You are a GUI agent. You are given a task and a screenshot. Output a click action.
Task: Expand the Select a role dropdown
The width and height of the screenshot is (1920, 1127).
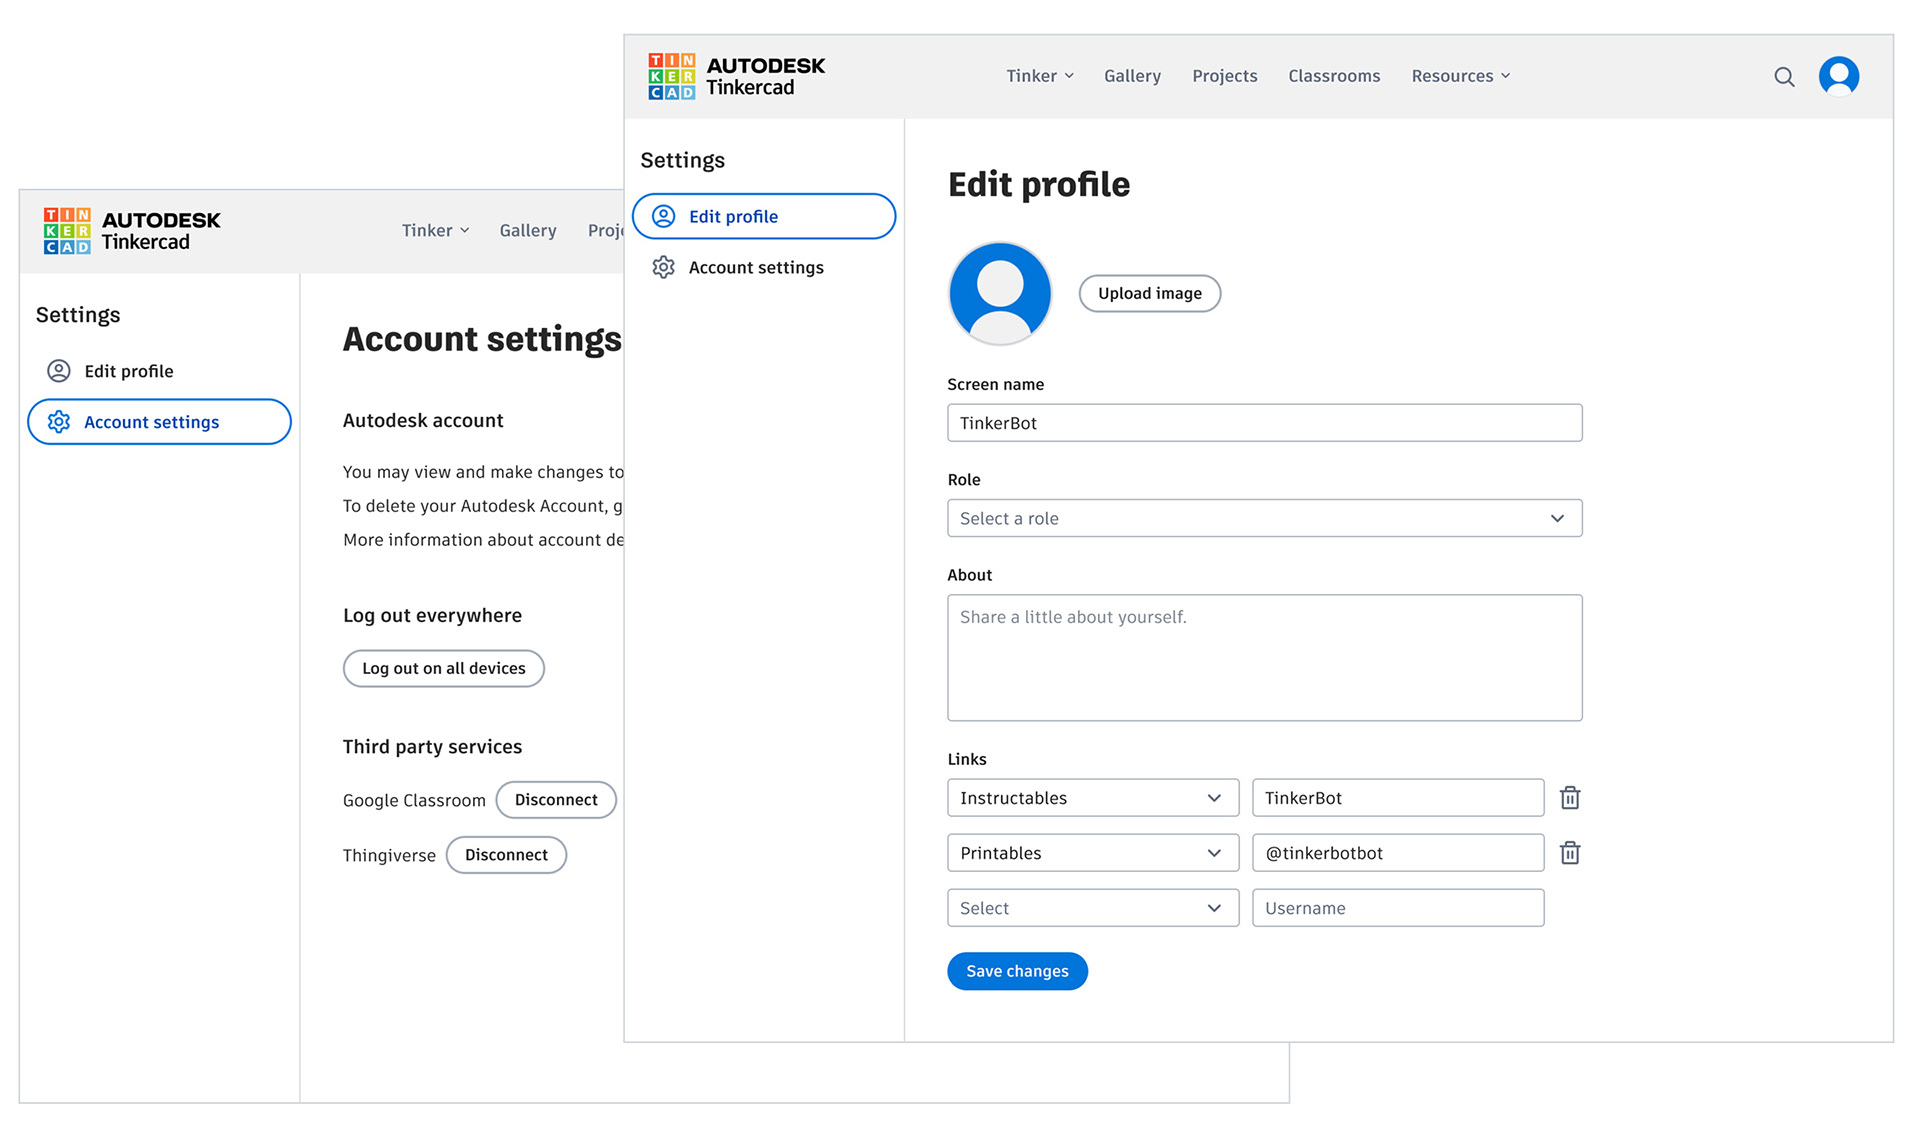click(x=1264, y=518)
